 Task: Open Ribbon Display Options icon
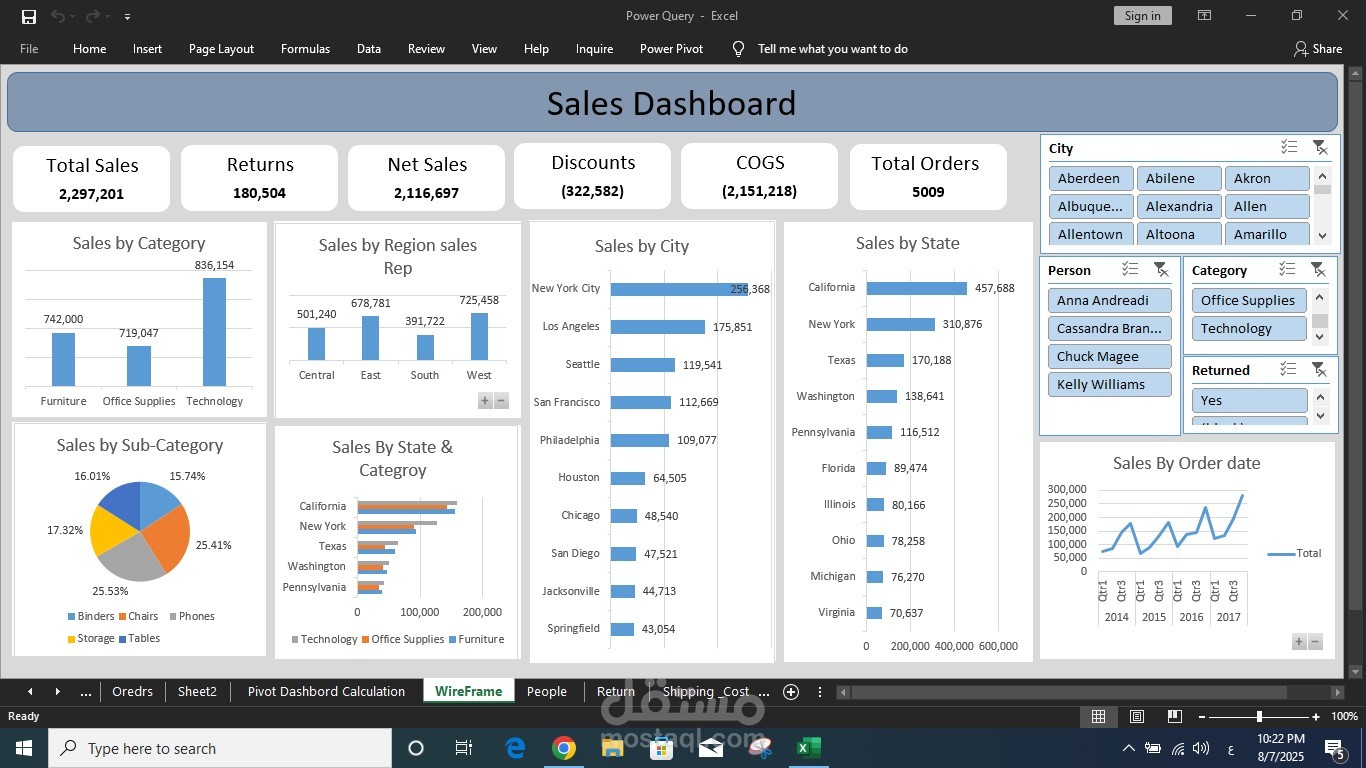tap(1204, 16)
